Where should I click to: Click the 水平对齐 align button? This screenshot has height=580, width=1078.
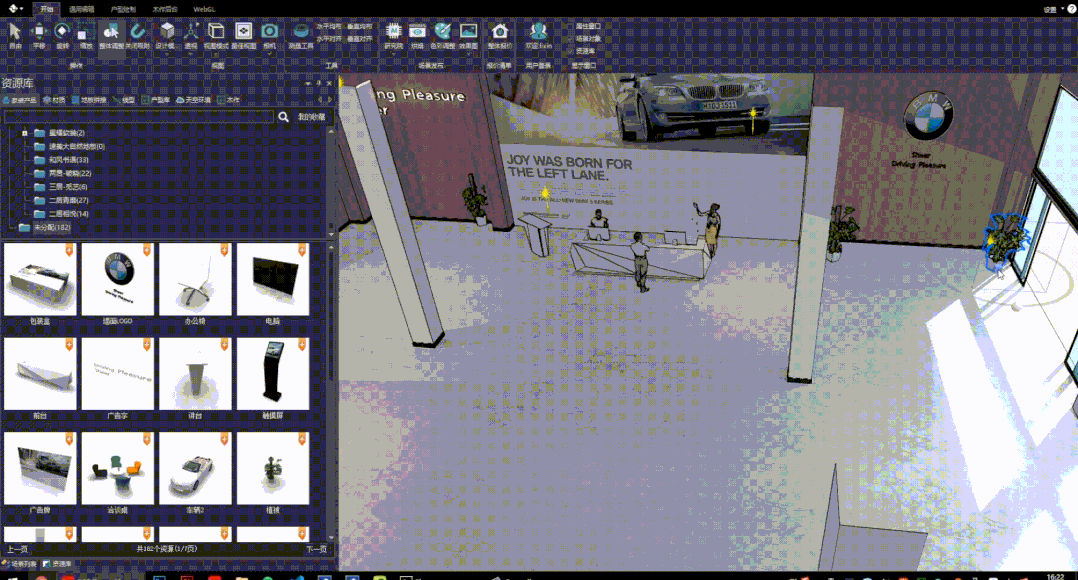(x=329, y=38)
